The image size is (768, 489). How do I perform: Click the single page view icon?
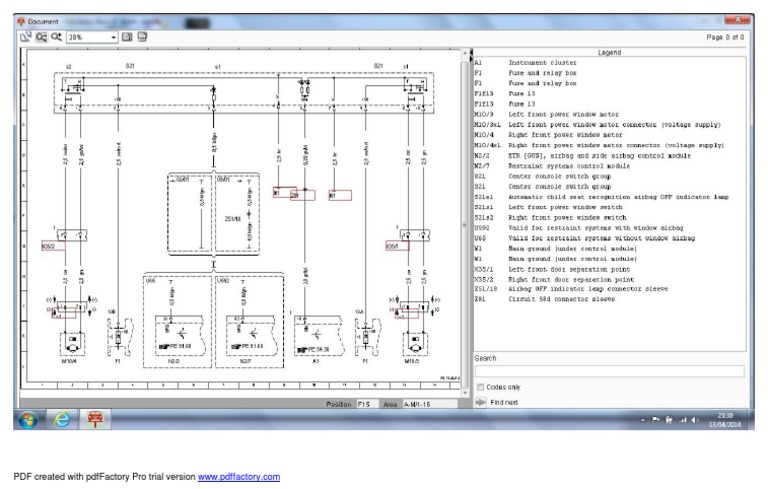(127, 37)
